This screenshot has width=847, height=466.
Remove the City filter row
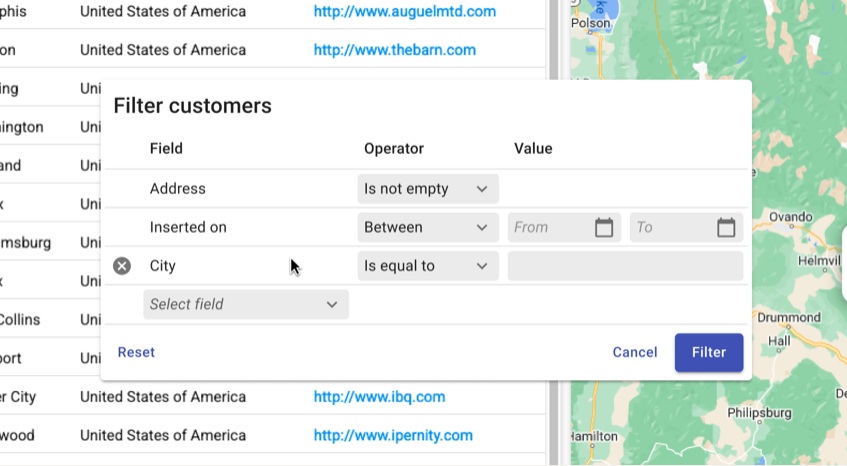pos(122,266)
